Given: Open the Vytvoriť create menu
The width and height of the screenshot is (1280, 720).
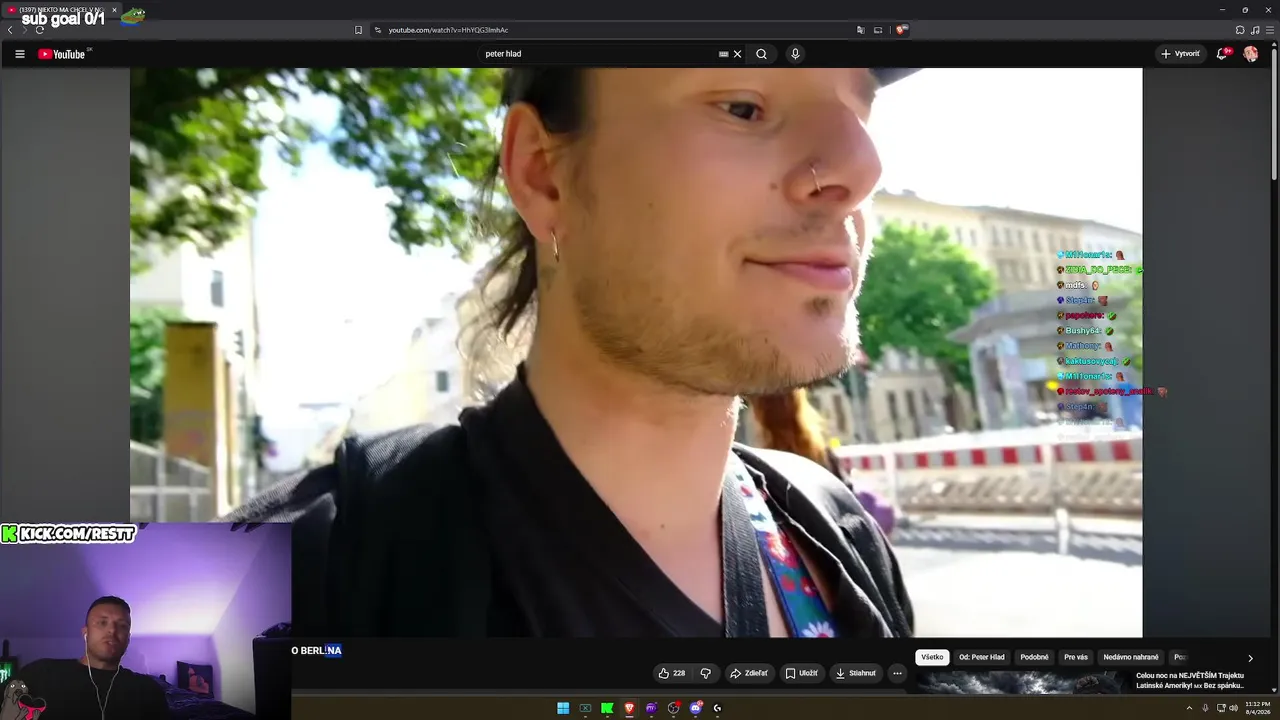Looking at the screenshot, I should coord(1181,54).
